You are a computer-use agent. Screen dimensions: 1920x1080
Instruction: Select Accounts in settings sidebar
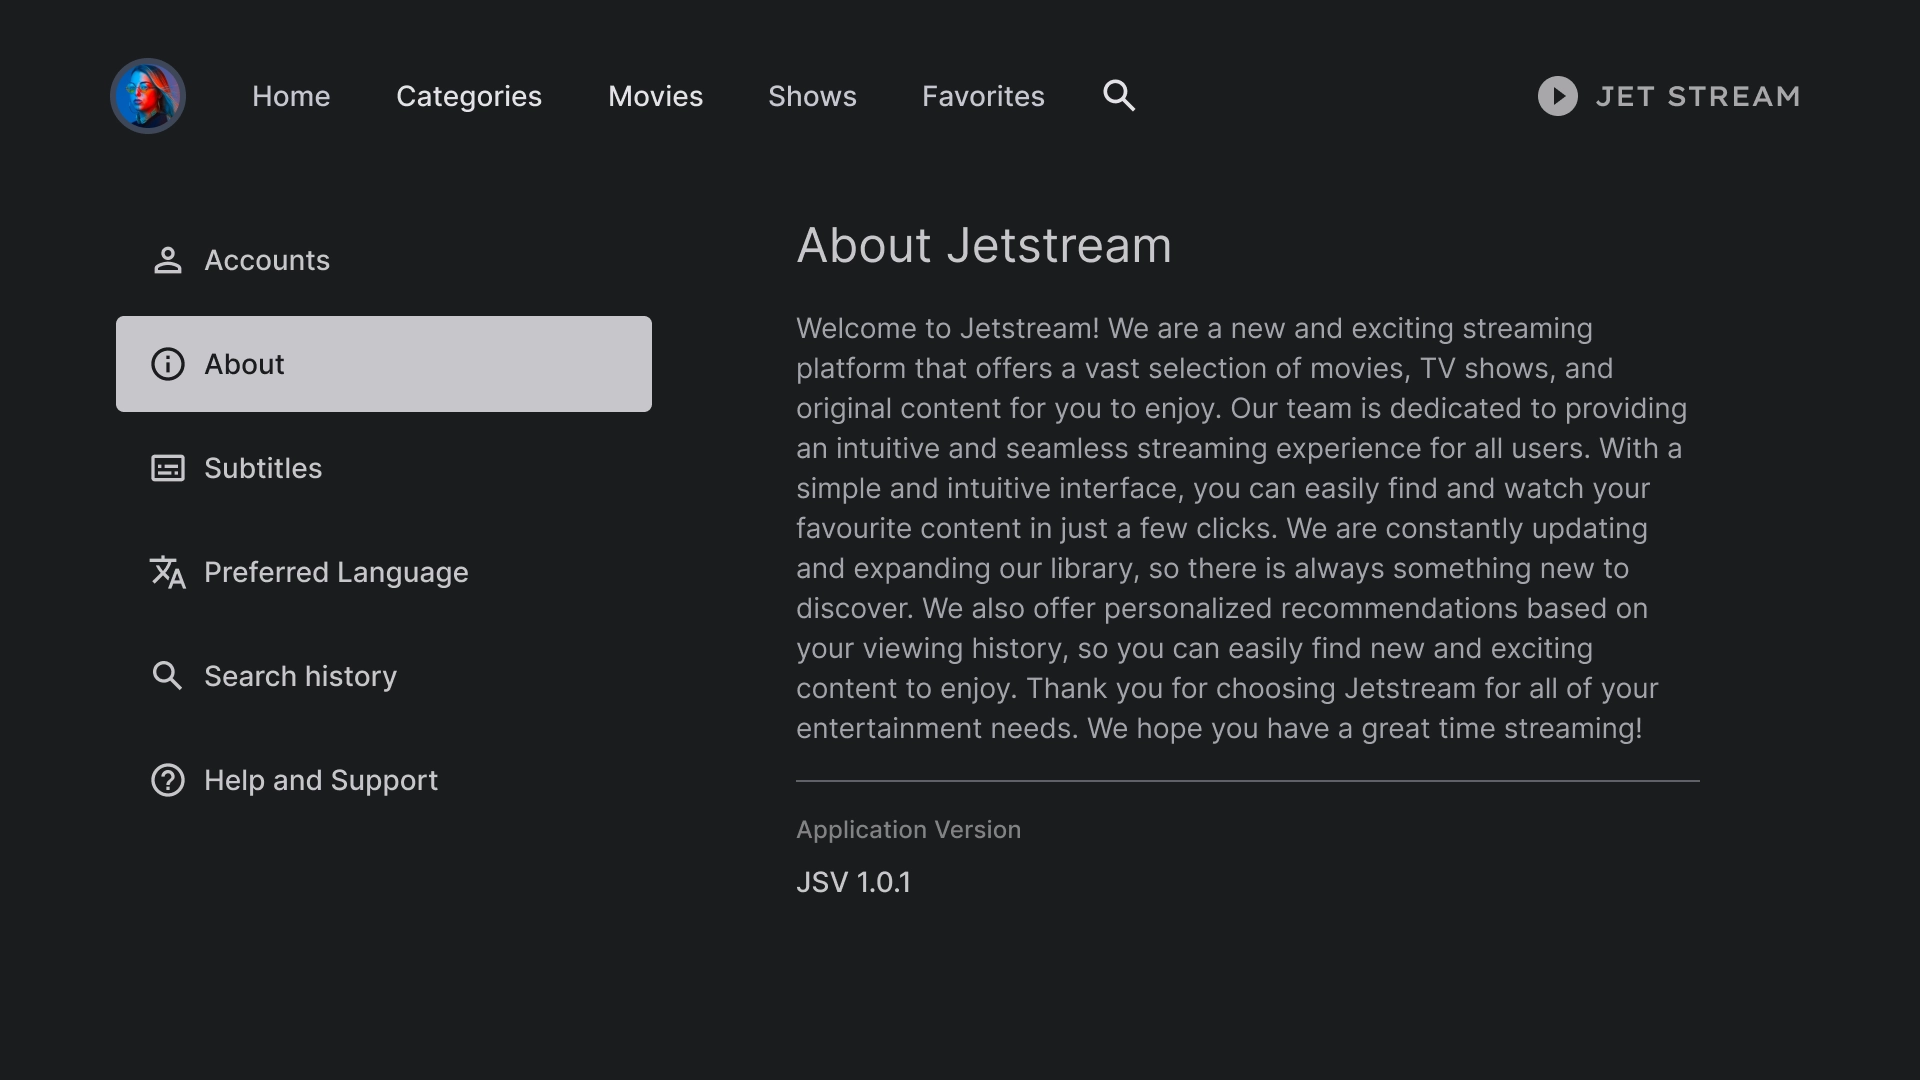coord(267,260)
